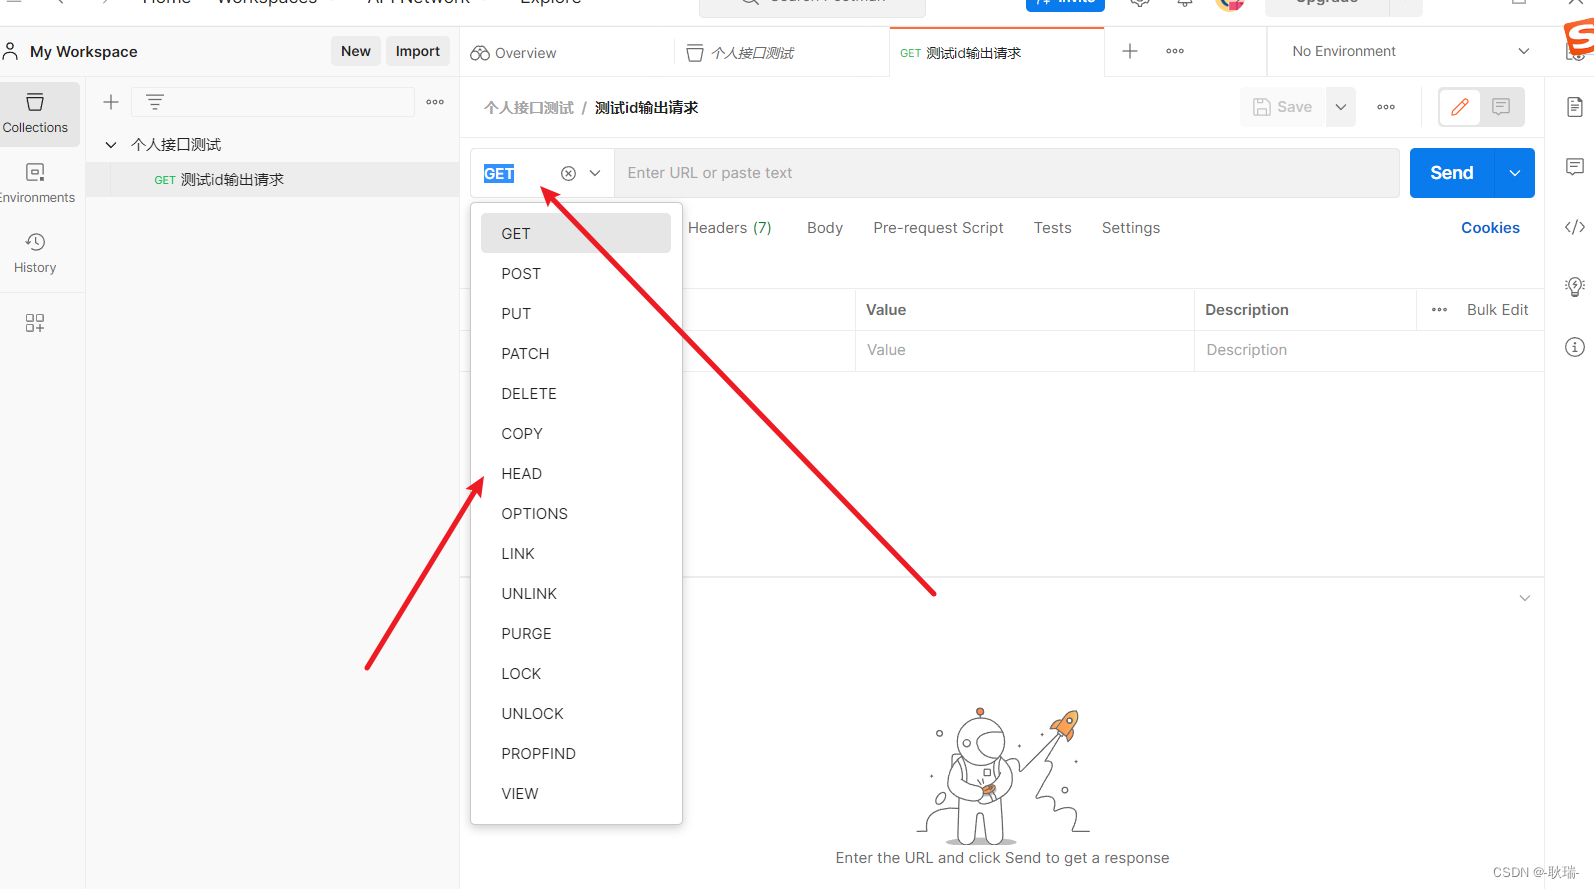Open request info icon in right sidebar
The width and height of the screenshot is (1594, 889).
(1575, 347)
